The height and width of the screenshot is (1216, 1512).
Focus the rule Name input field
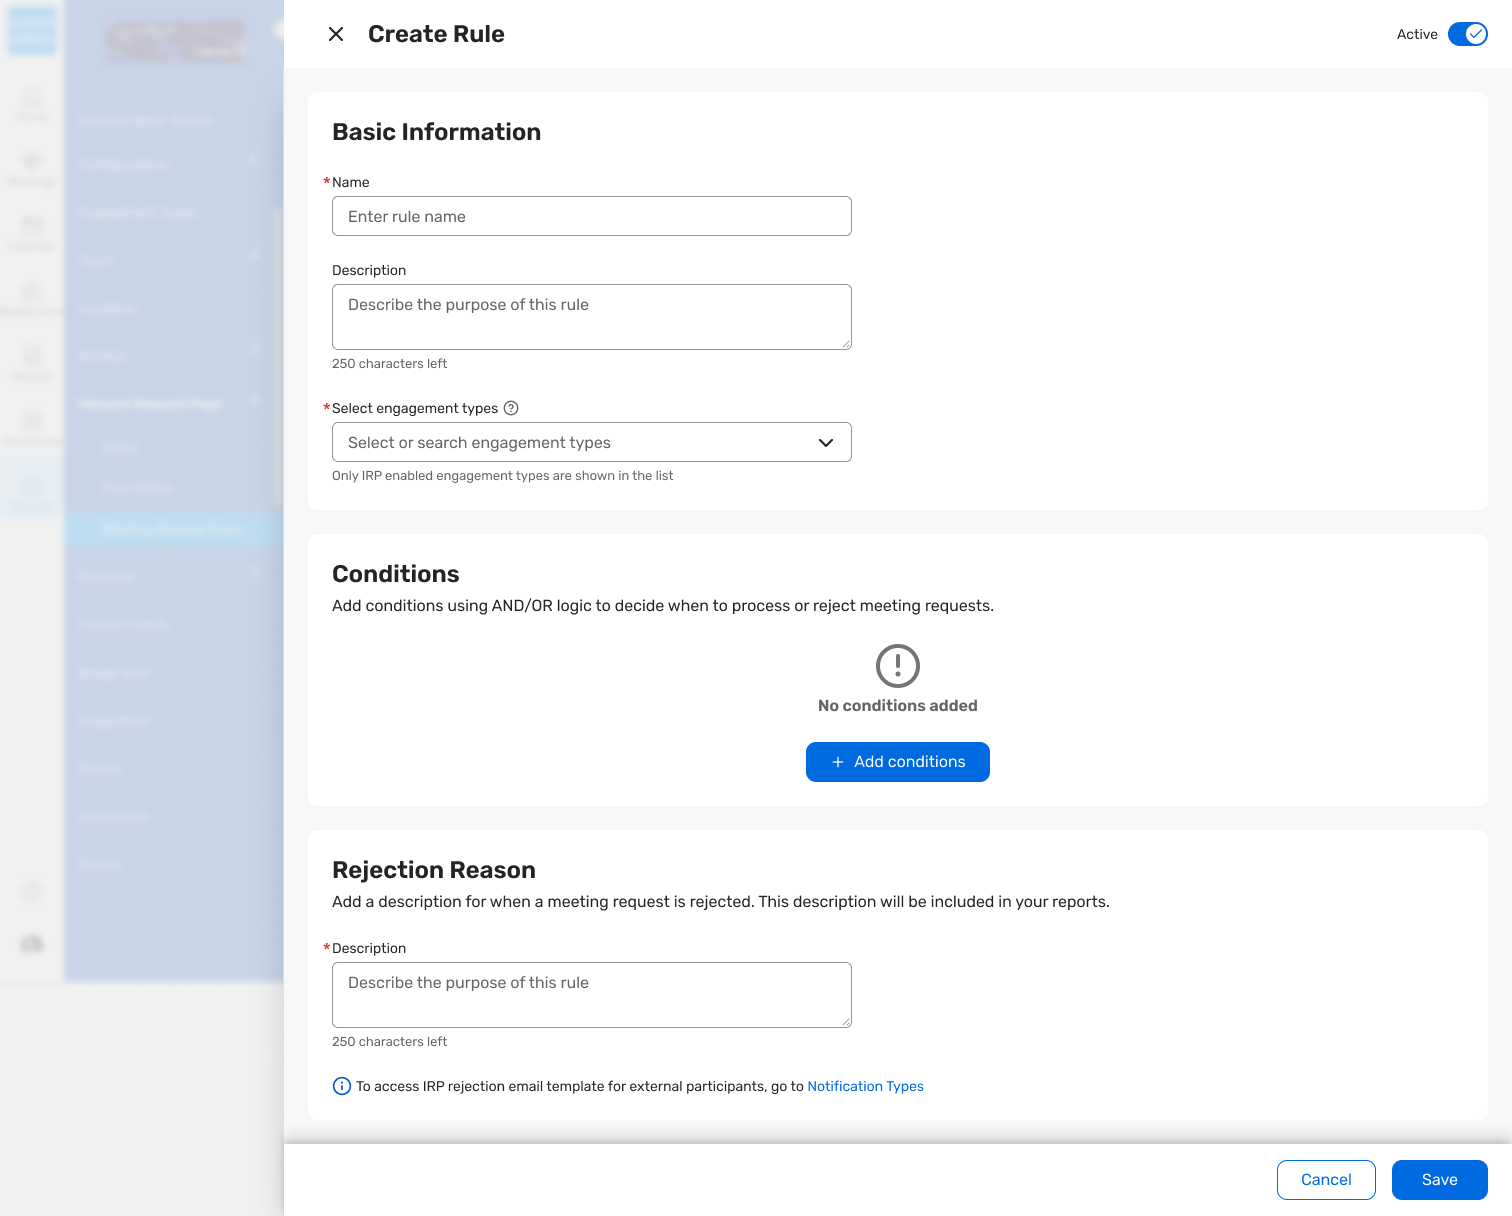pos(591,217)
